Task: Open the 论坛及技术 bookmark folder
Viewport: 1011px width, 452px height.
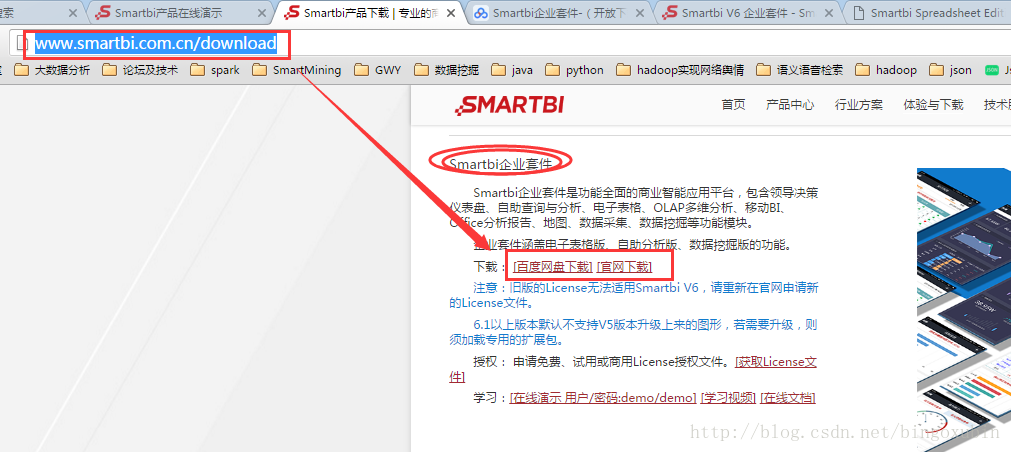Action: tap(140, 70)
